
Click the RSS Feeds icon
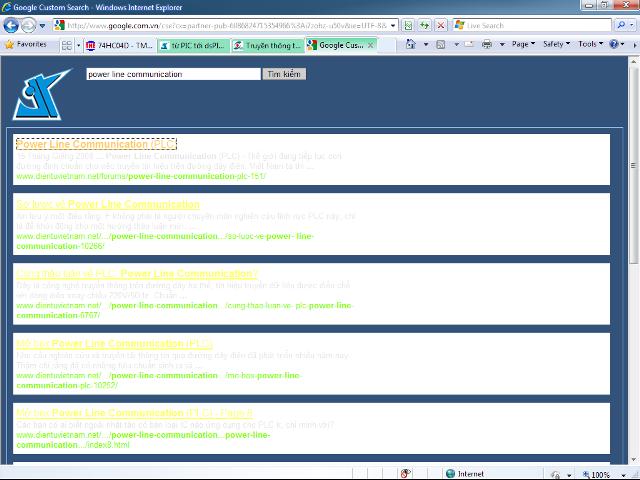click(x=441, y=44)
